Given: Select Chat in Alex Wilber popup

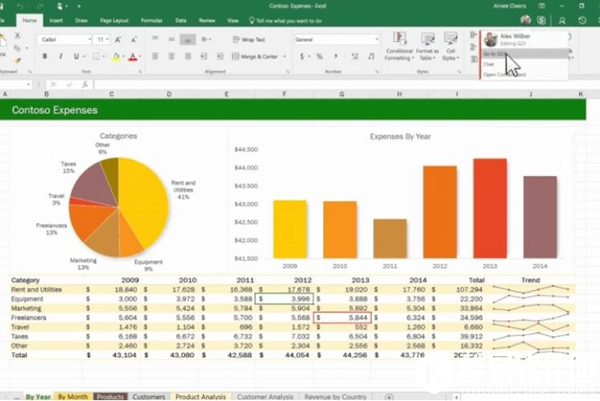Looking at the screenshot, I should (489, 63).
